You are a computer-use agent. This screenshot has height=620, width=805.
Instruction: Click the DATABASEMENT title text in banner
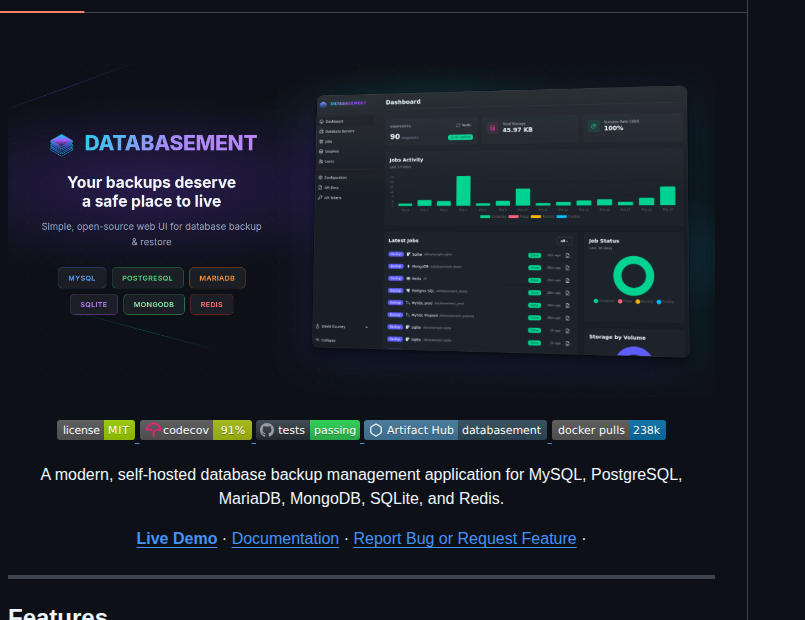pos(170,143)
